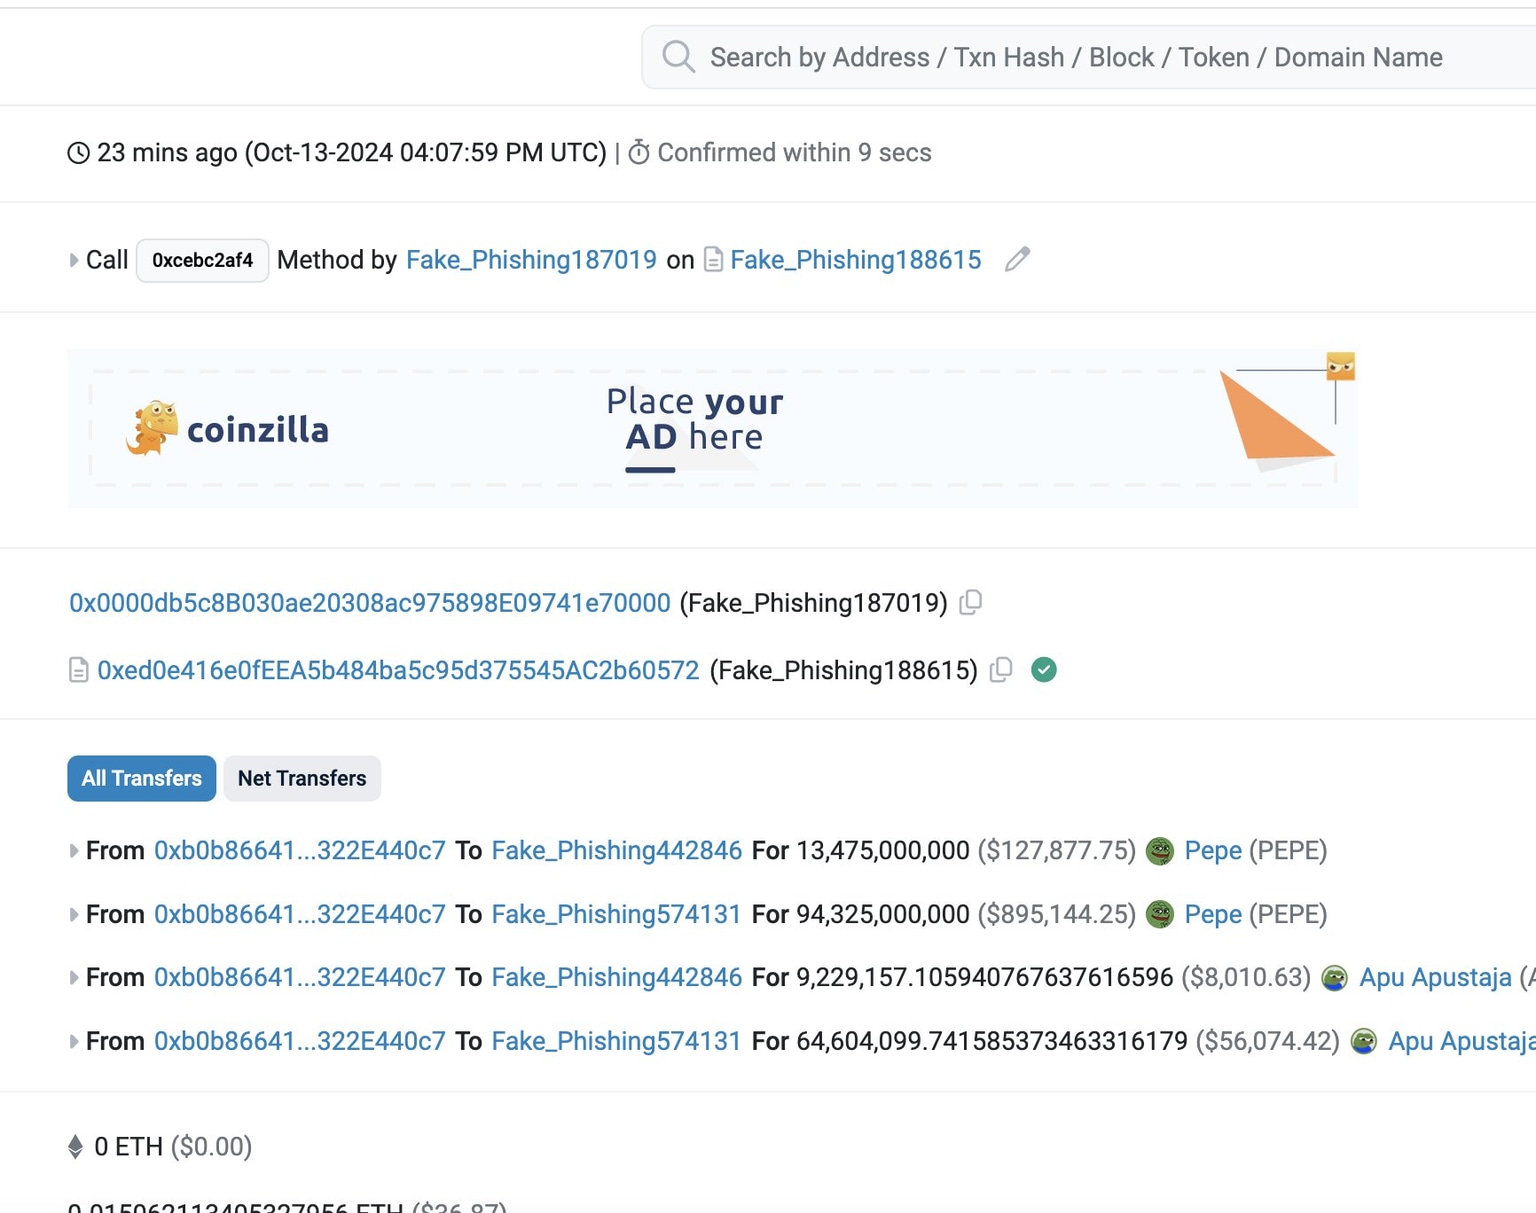The image size is (1536, 1213).
Task: Open Fake_Phishing442846 link in the first transfer
Action: pos(616,851)
